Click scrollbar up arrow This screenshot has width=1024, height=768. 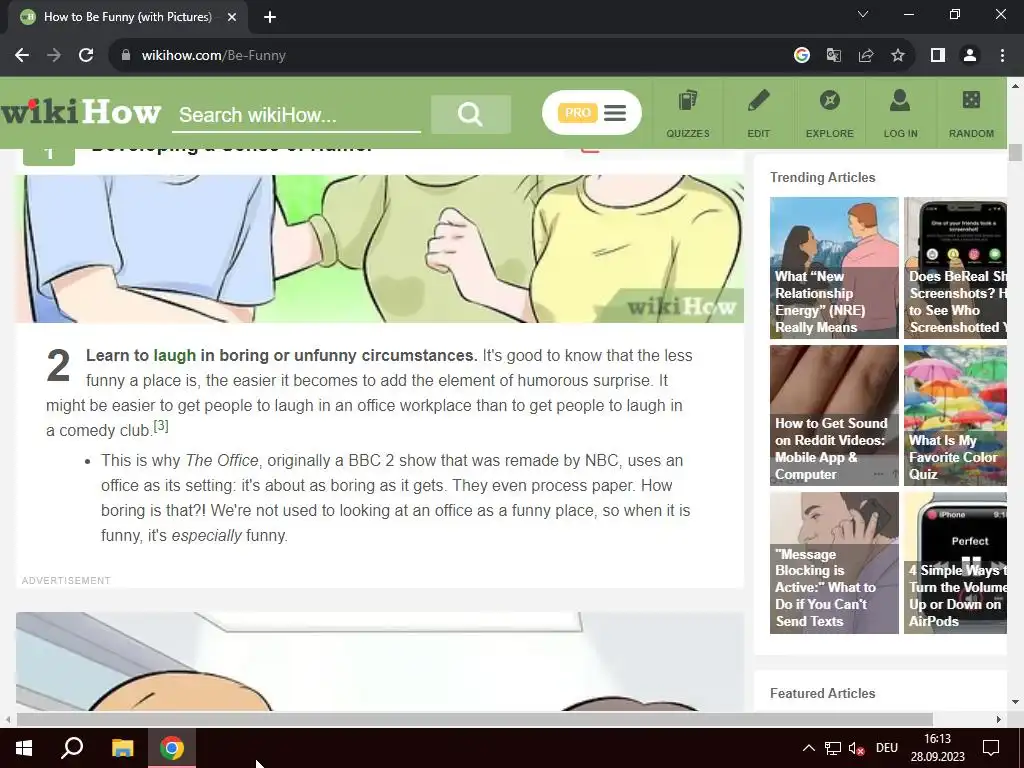pyautogui.click(x=1015, y=85)
